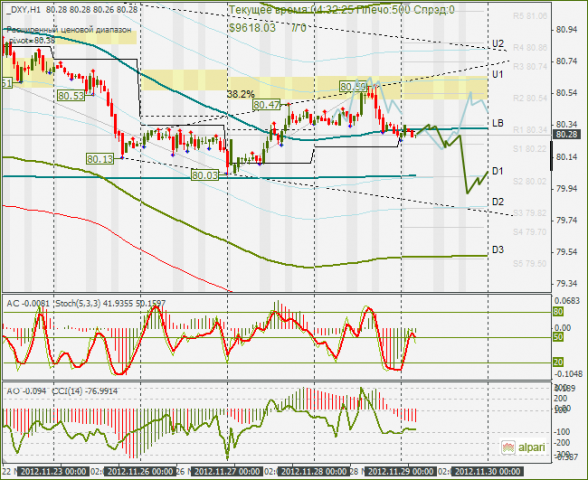This screenshot has height=480, width=588.
Task: Click the 2012.11.23 00:00 date marker
Action: pos(53,471)
